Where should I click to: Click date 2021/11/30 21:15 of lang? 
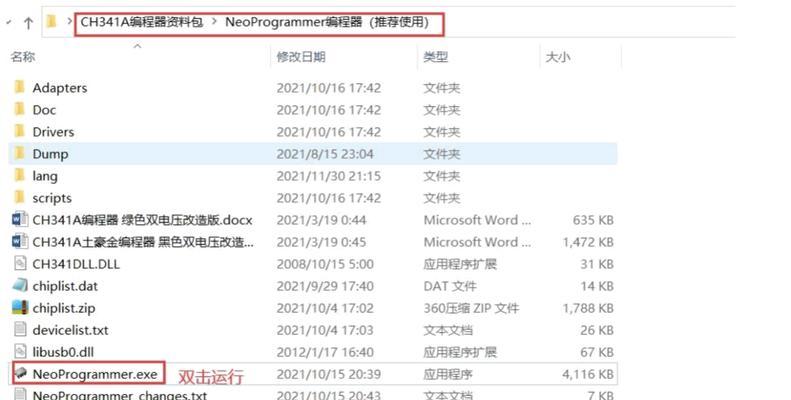pyautogui.click(x=328, y=176)
